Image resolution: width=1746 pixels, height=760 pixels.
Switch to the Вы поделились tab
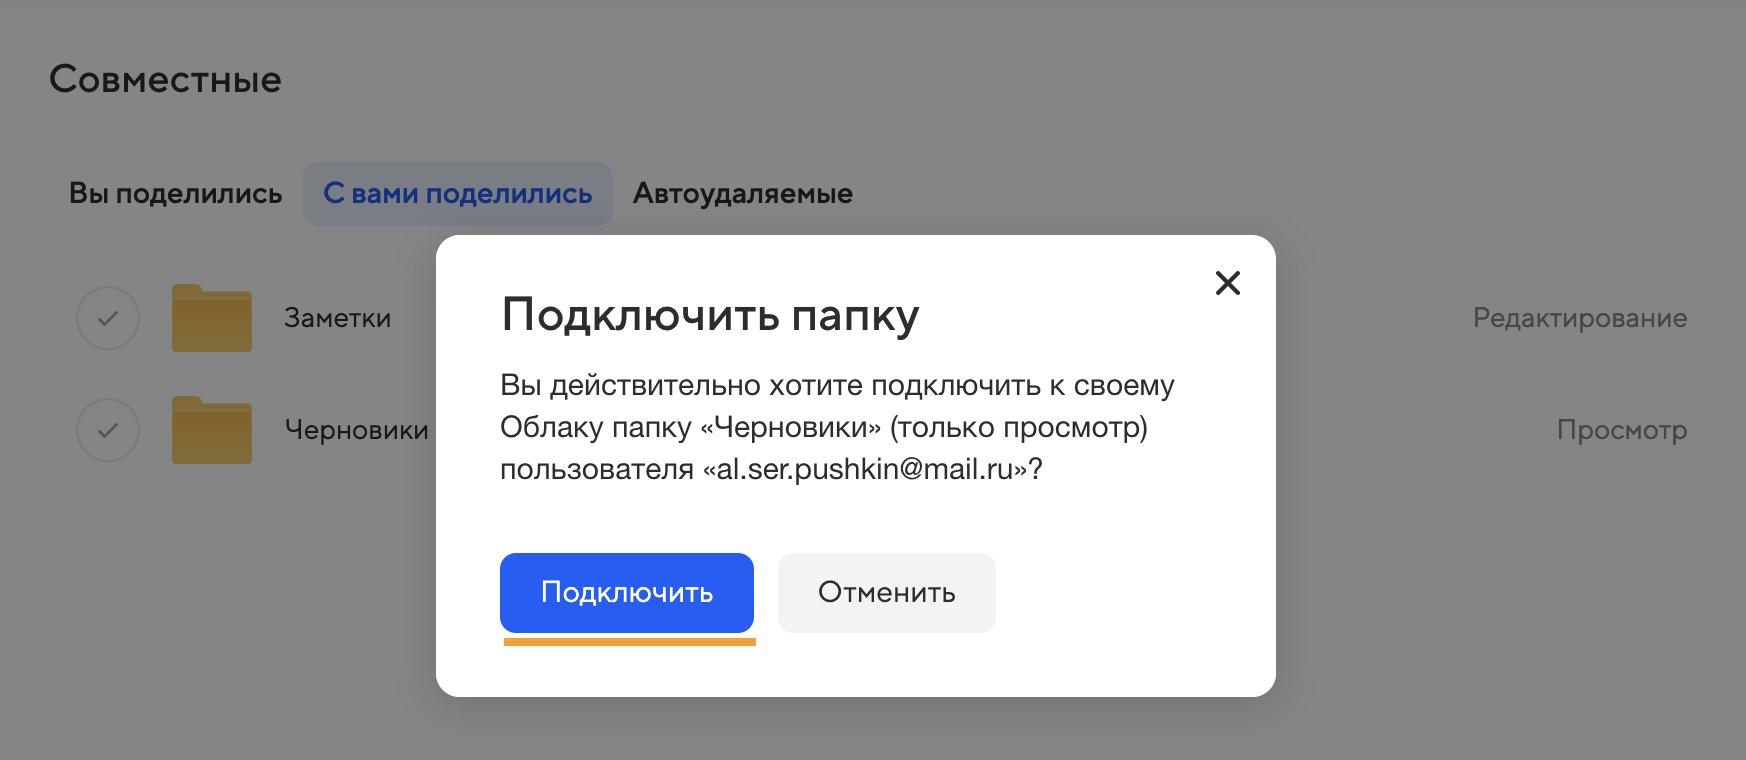click(x=175, y=193)
